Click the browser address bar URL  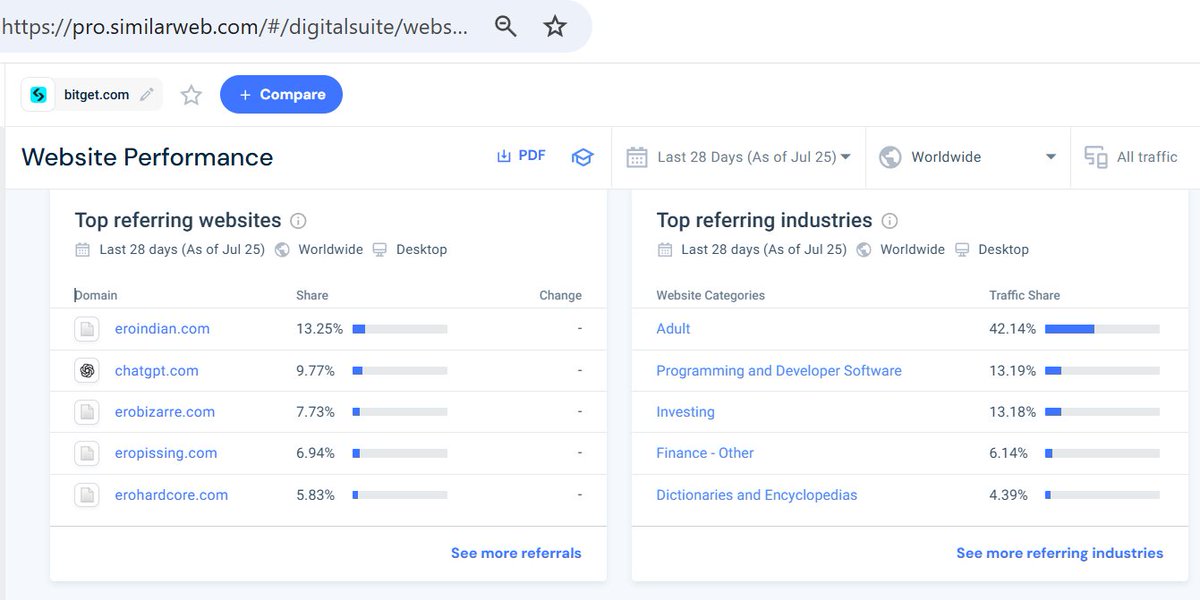point(235,27)
